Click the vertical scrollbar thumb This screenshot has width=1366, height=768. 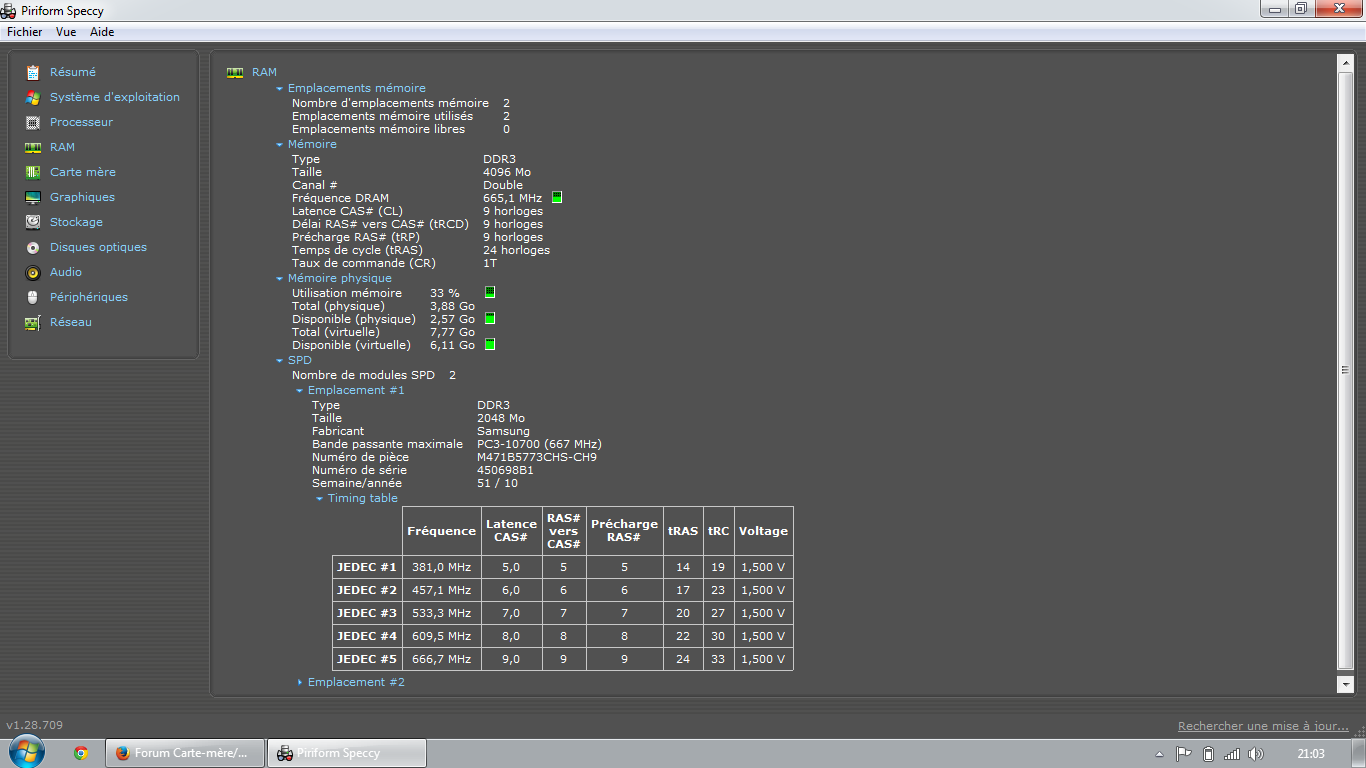tap(1345, 370)
